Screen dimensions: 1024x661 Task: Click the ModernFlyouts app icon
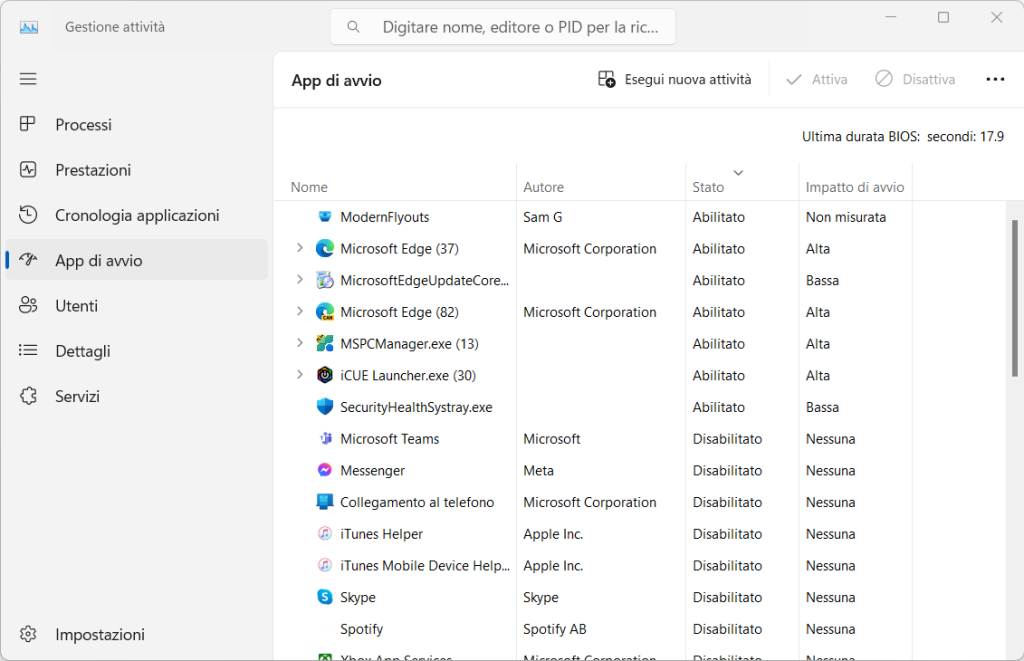click(x=325, y=217)
